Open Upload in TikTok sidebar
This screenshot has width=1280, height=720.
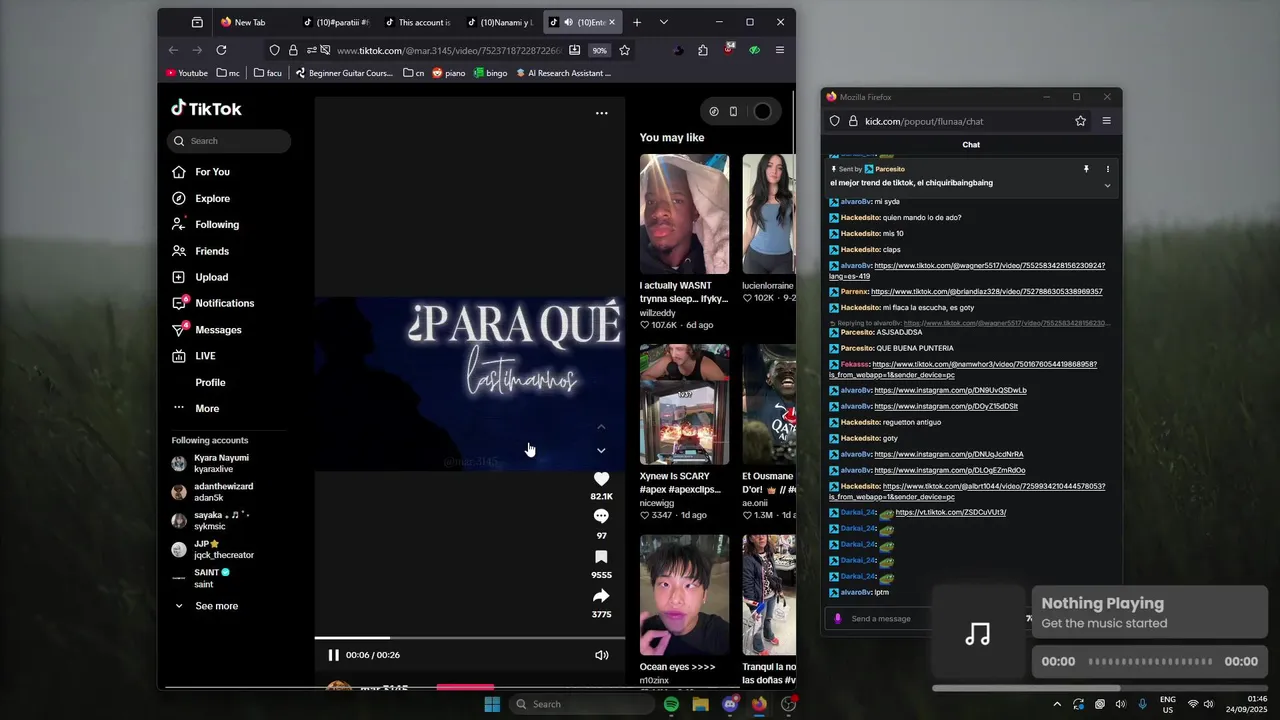211,277
